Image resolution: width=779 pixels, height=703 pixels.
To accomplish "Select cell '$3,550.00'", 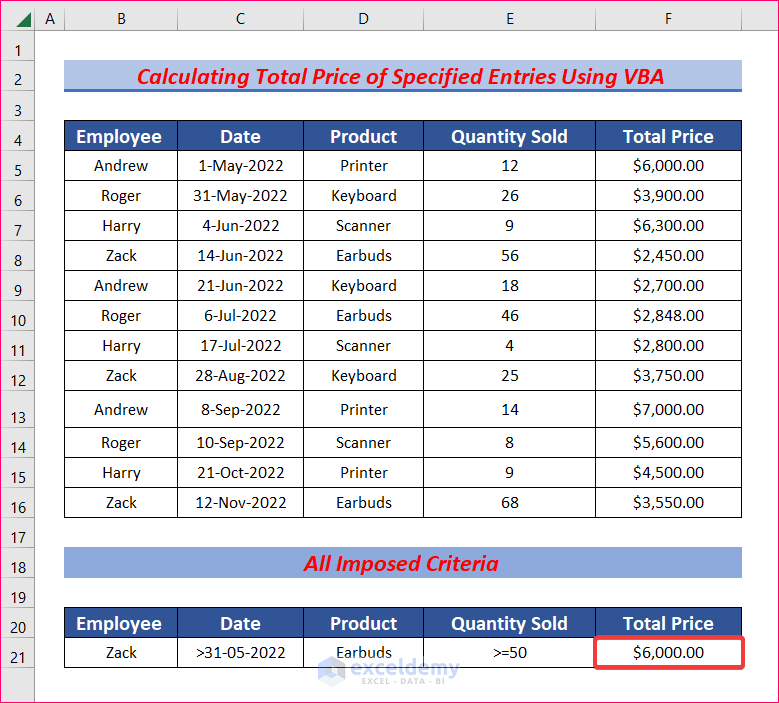I will point(668,502).
